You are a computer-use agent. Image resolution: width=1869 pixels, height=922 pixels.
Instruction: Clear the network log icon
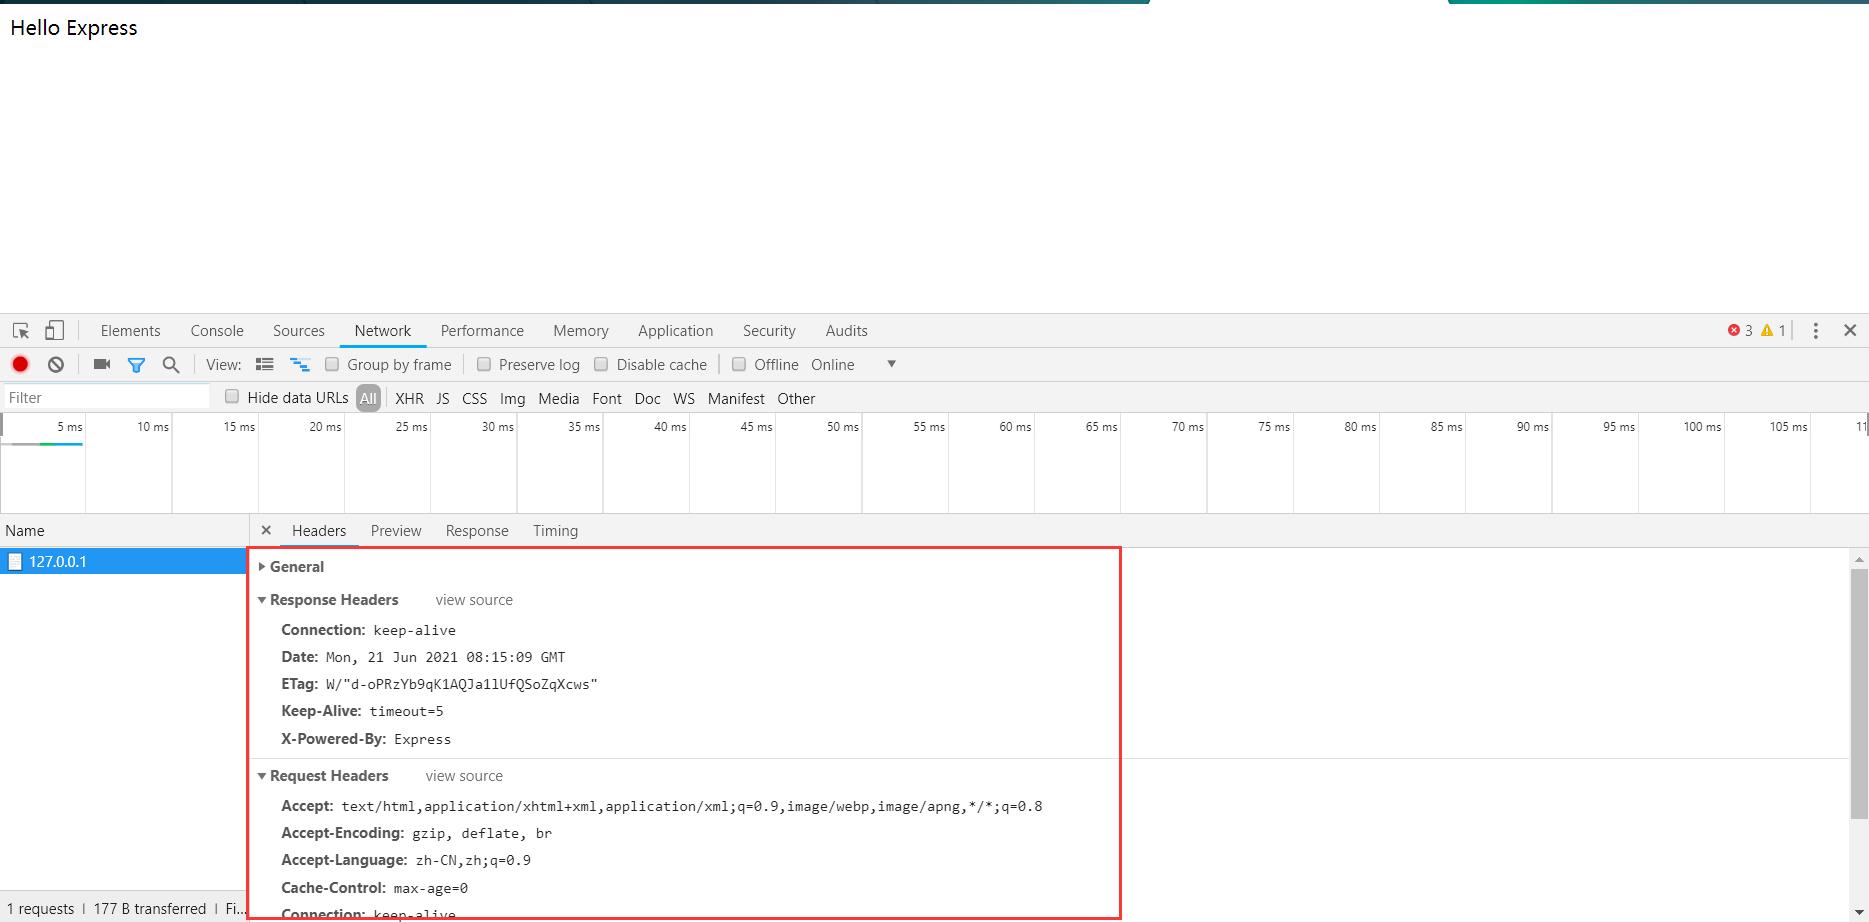[x=56, y=364]
